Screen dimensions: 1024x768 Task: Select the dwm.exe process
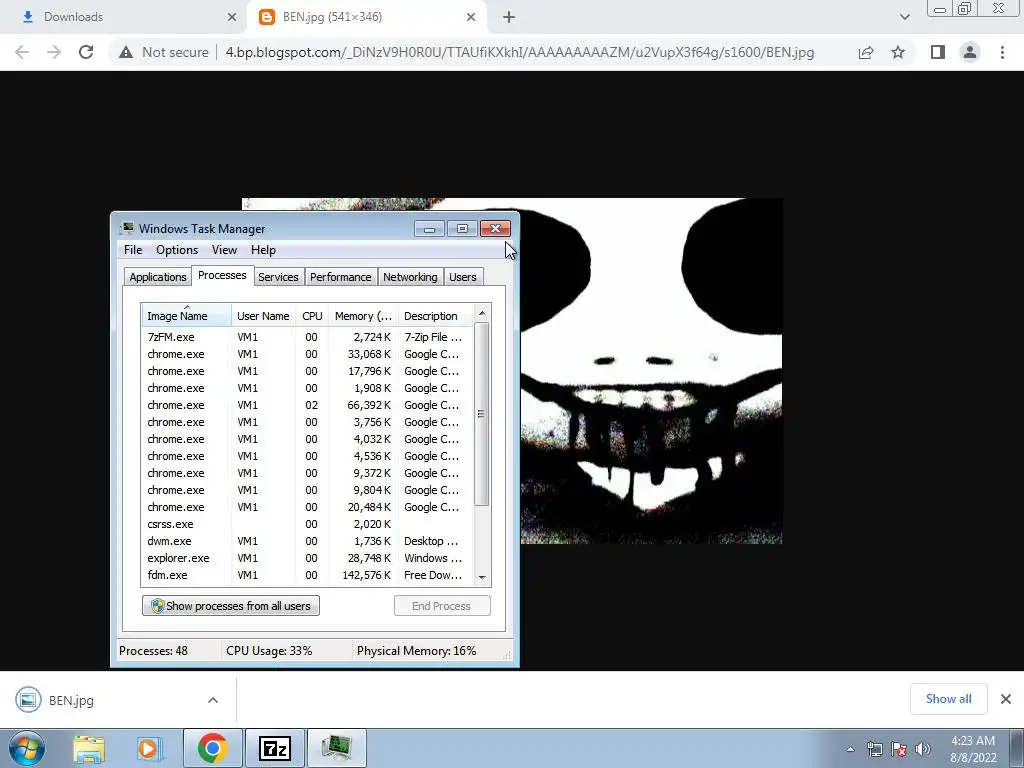(306, 541)
